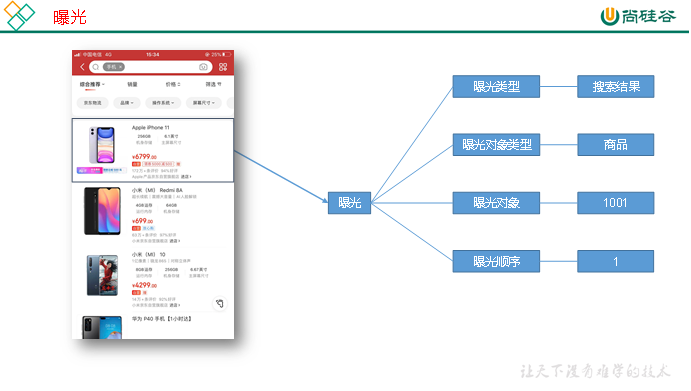691x391 pixels.
Task: Click the 华为 P40 手机 title
Action: point(161,319)
